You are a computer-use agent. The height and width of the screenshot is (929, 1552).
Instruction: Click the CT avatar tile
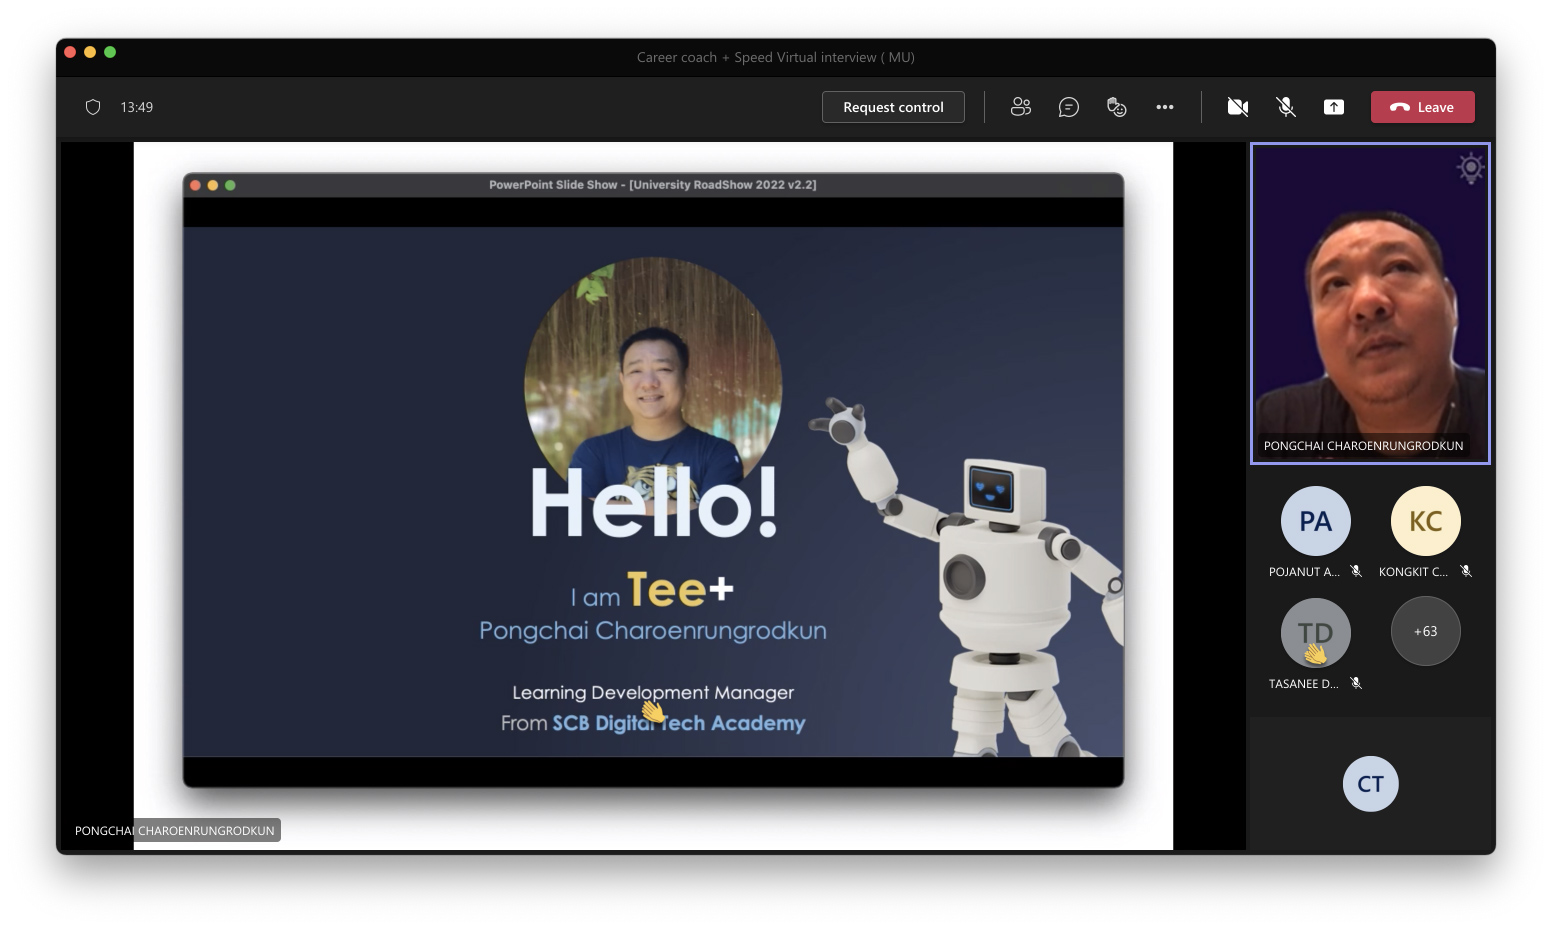click(x=1370, y=784)
